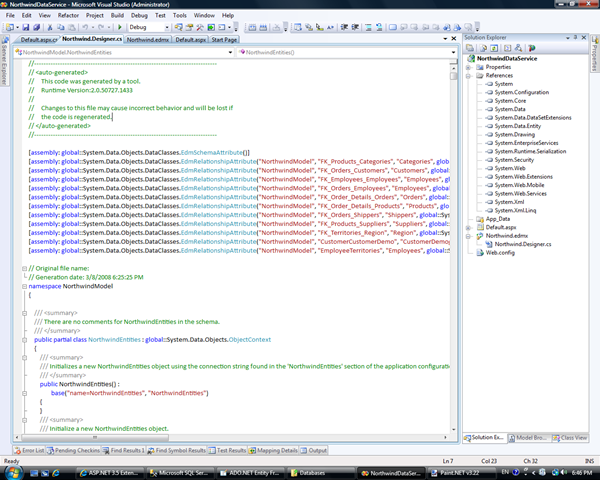Click ASP.NET Configuration globe icon in Solution Explorer
Viewport: 600px width, 480px height.
[x=532, y=48]
